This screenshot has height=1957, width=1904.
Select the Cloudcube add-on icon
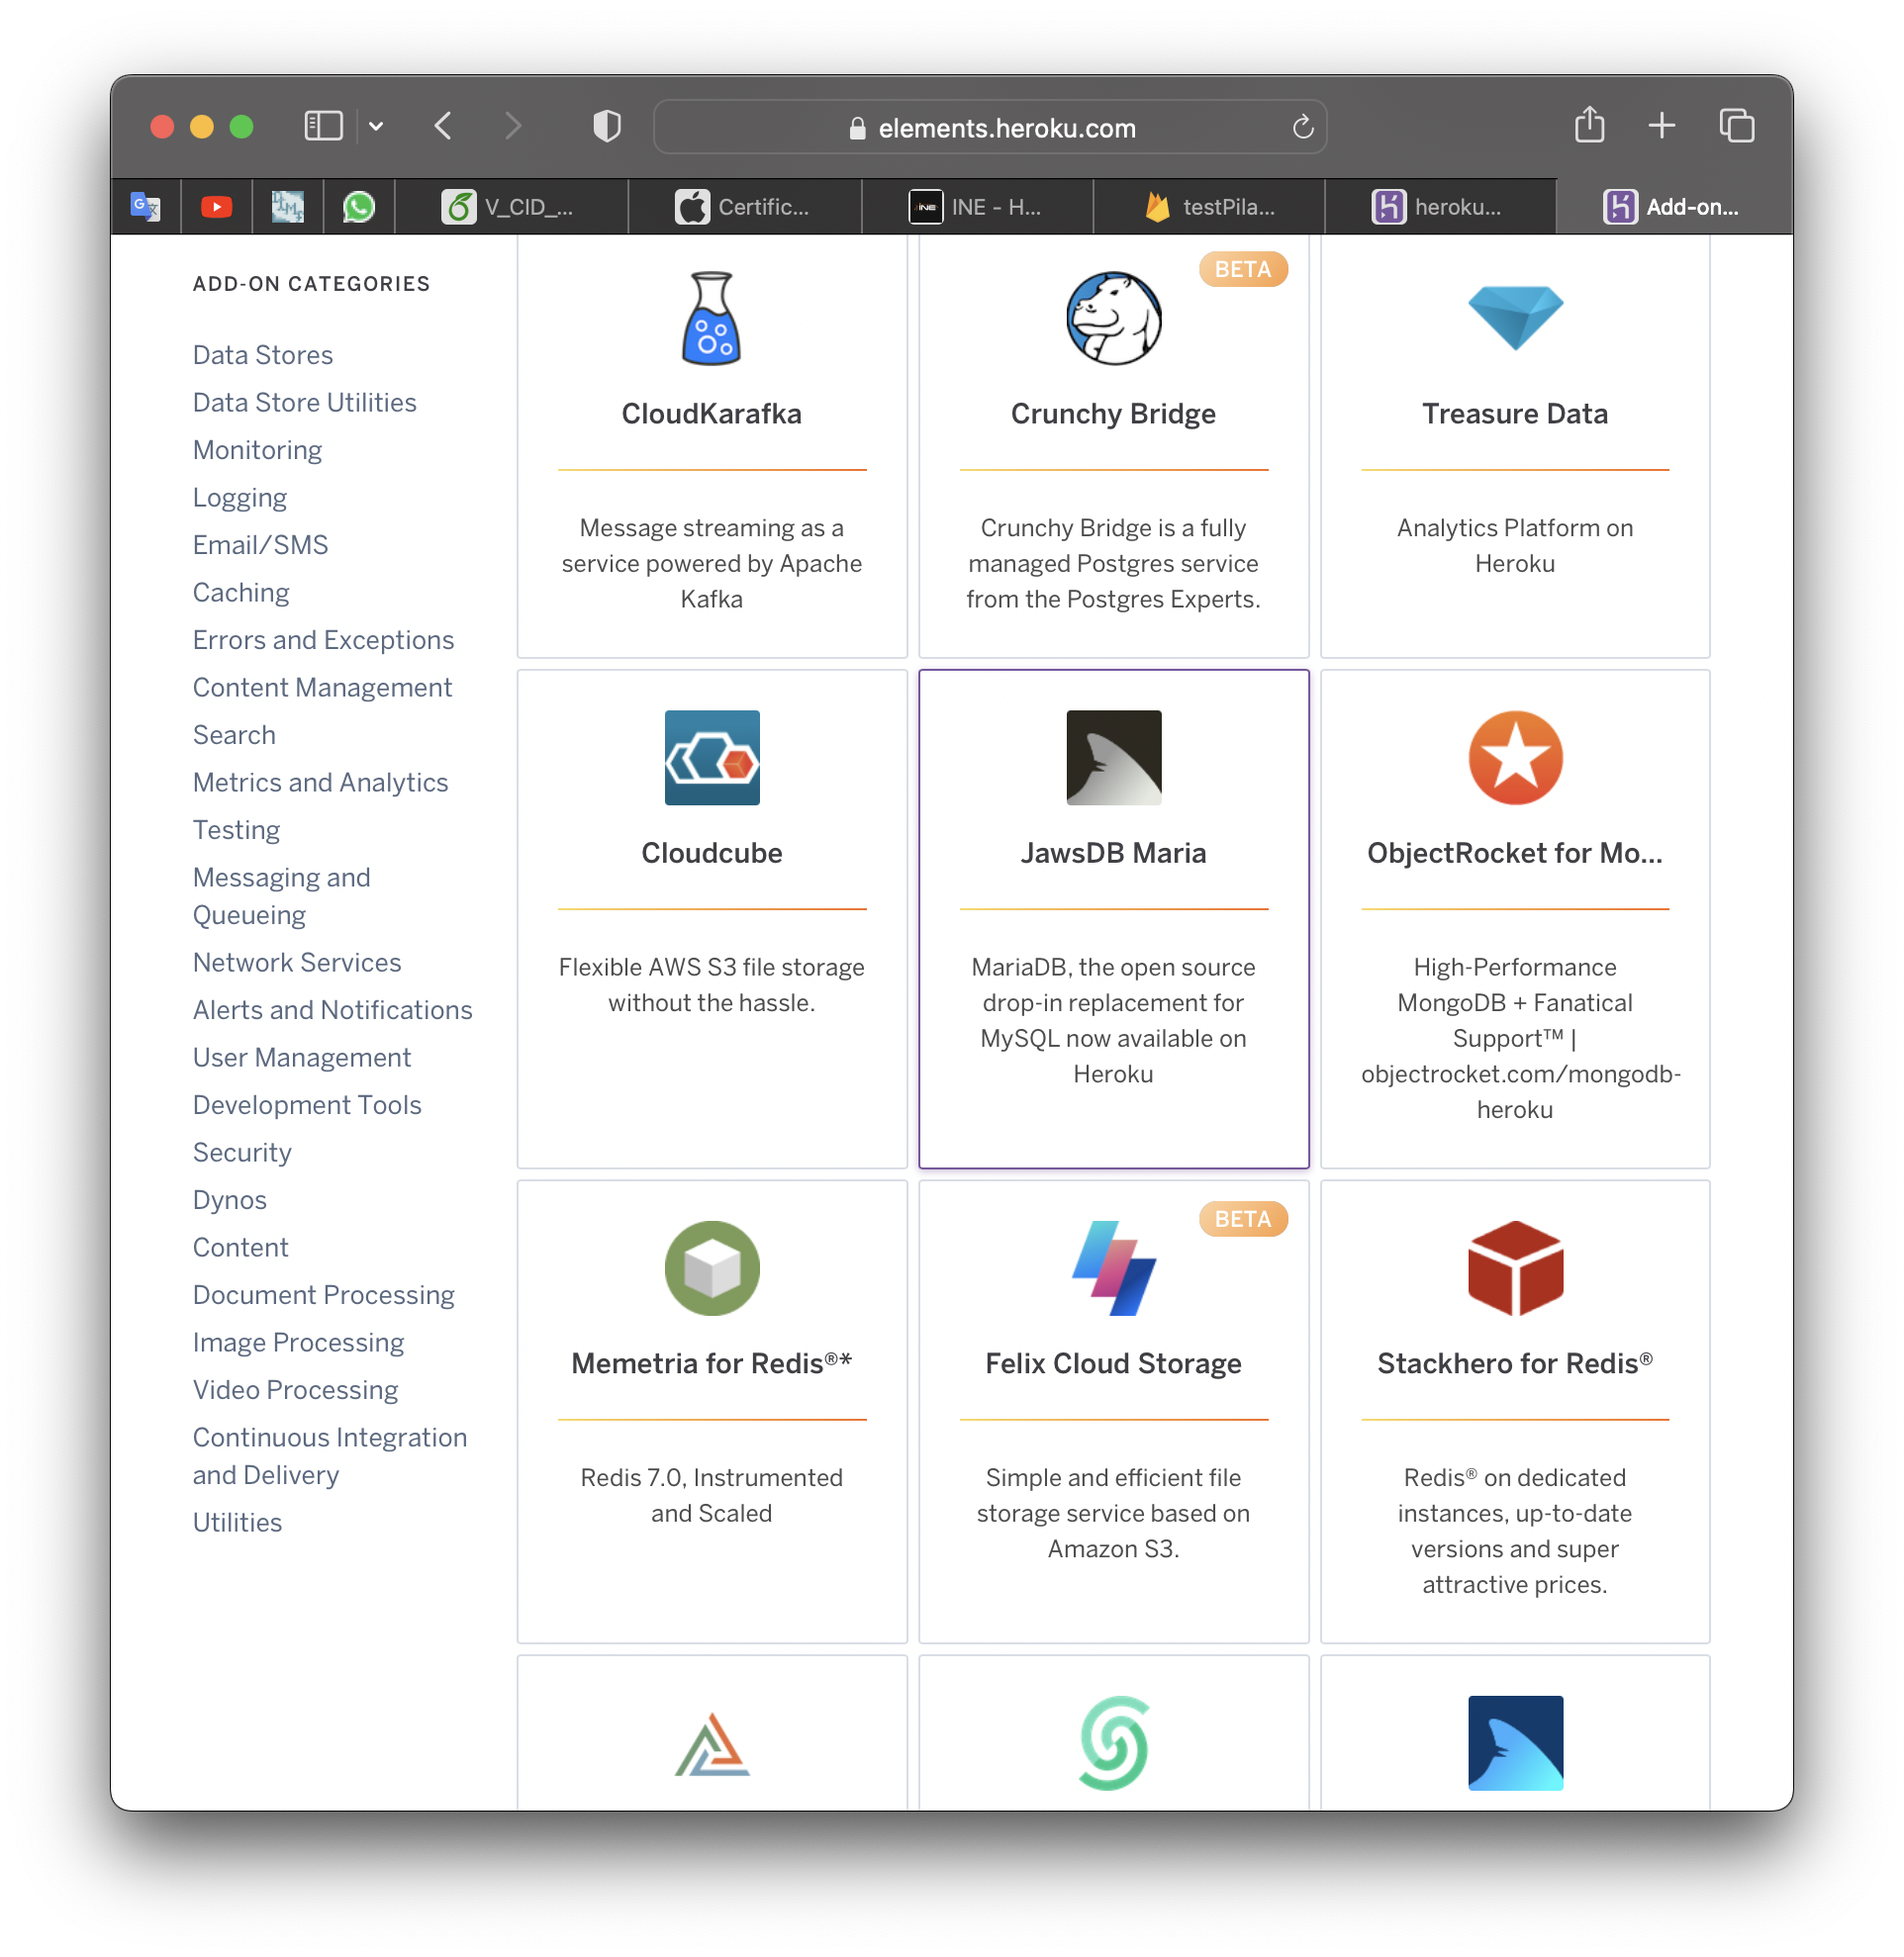click(711, 758)
